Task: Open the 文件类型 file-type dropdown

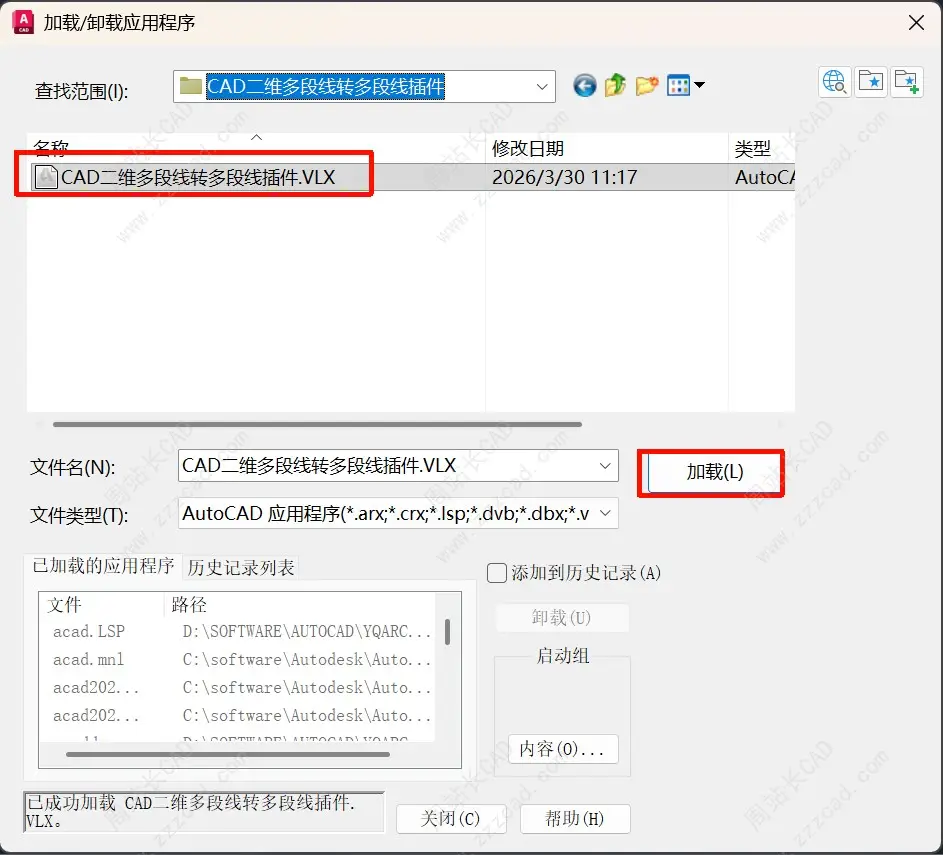Action: [603, 513]
